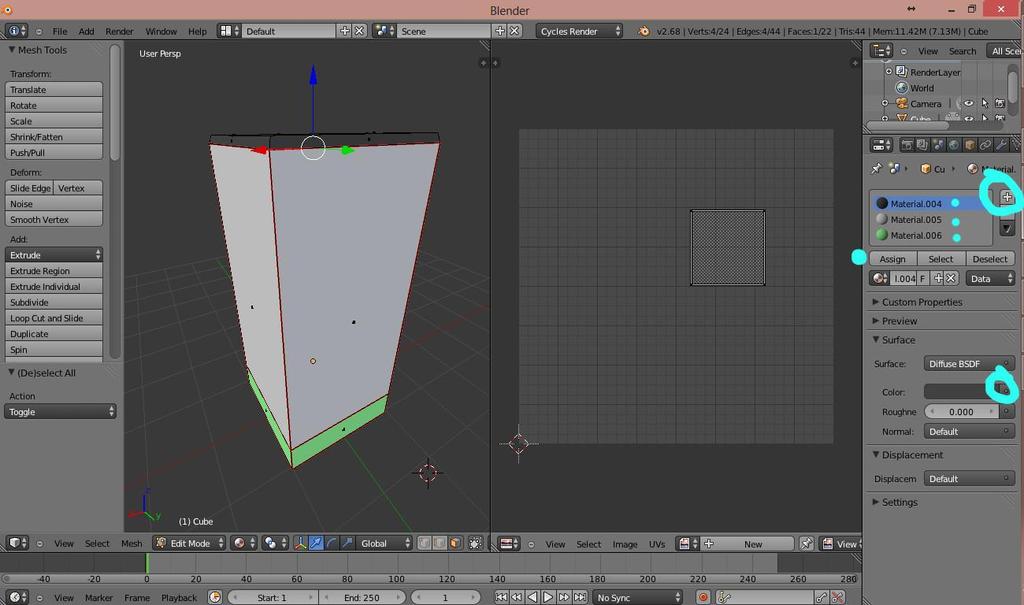Open the Render menu
This screenshot has width=1024, height=605.
119,31
